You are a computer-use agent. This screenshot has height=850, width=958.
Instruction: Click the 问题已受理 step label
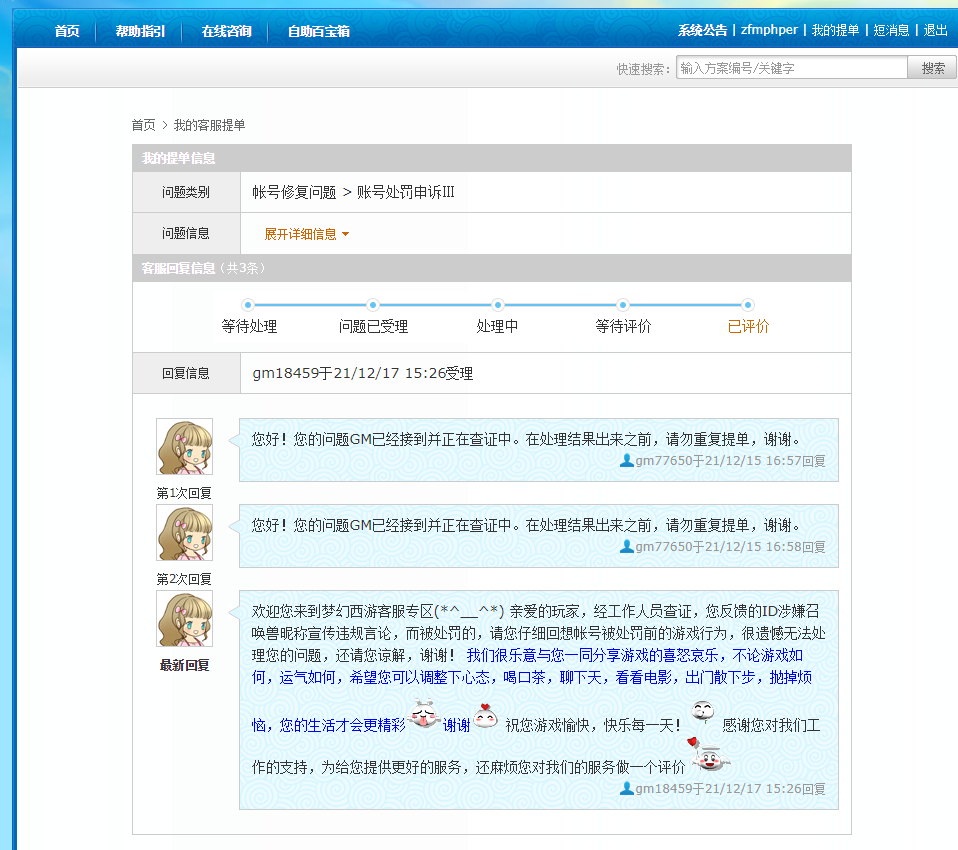373,326
